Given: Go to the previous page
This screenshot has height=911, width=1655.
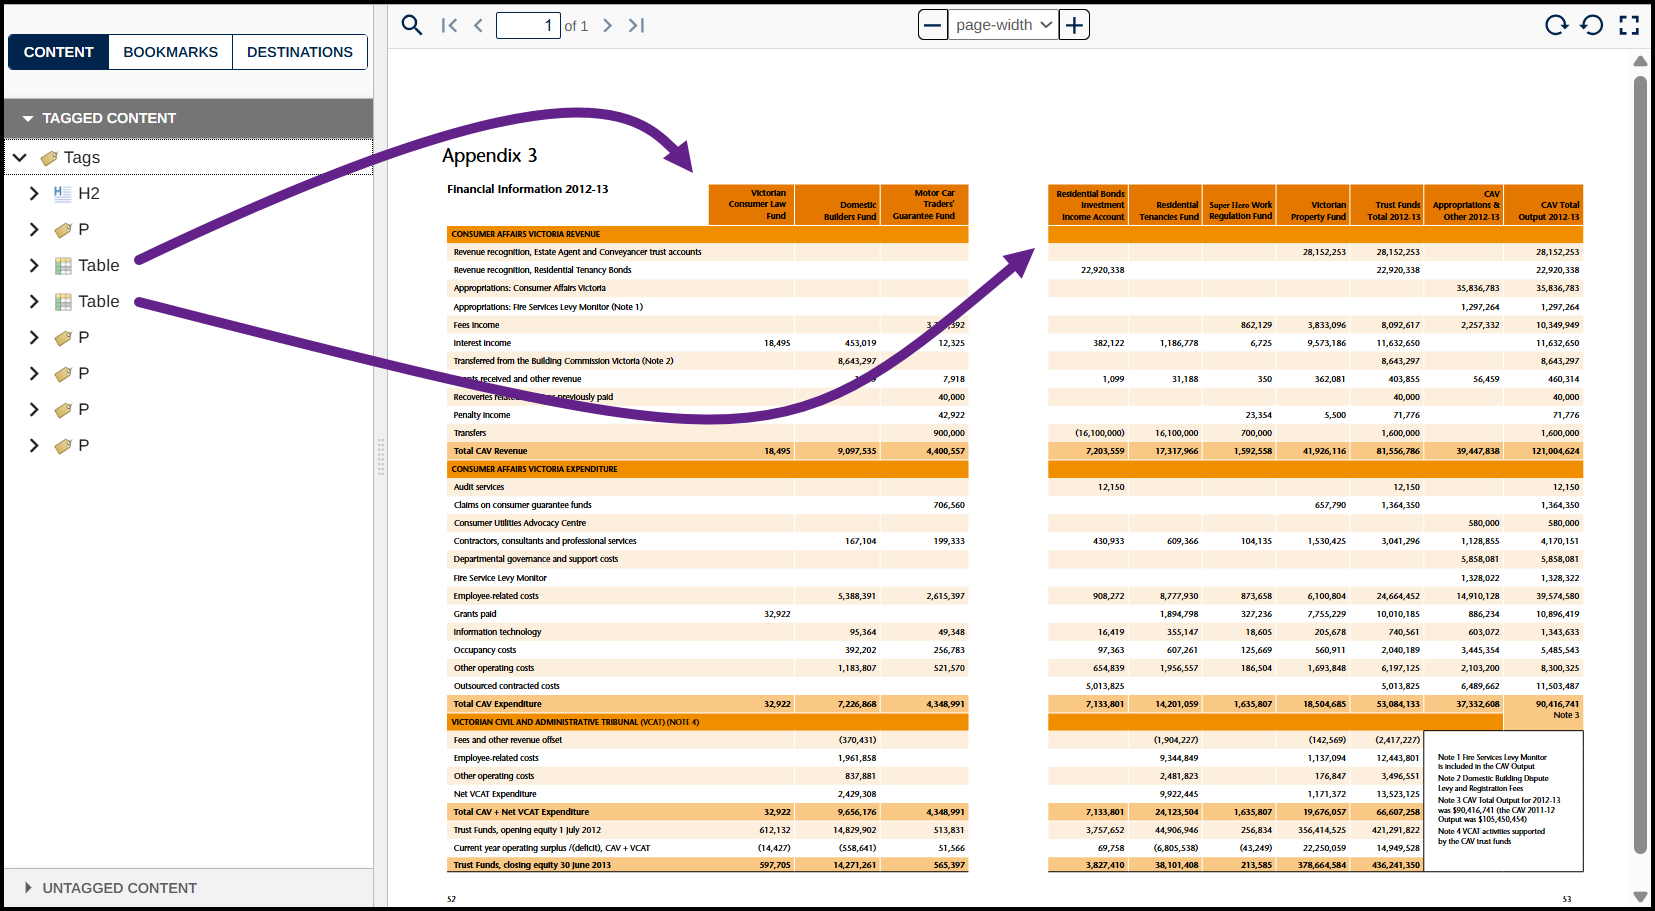Looking at the screenshot, I should (478, 25).
